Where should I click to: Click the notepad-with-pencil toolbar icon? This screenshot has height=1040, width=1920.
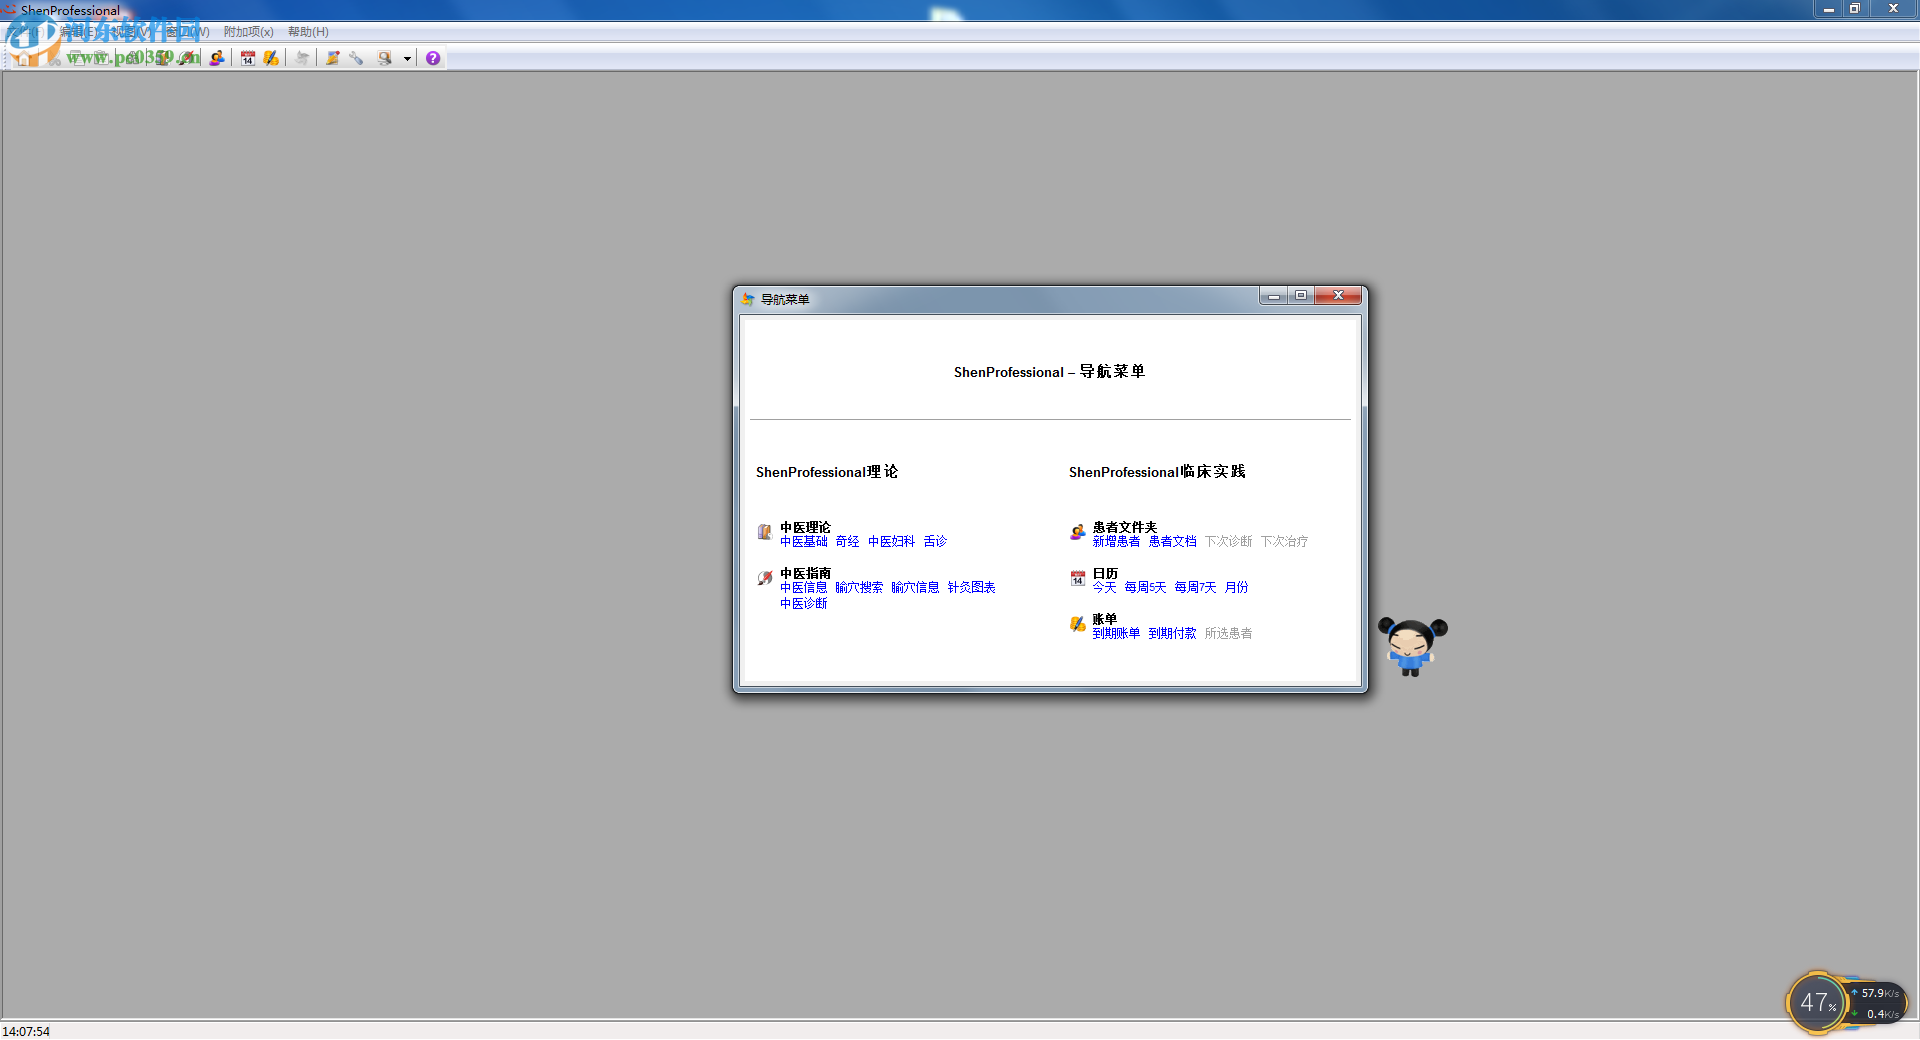click(x=333, y=58)
